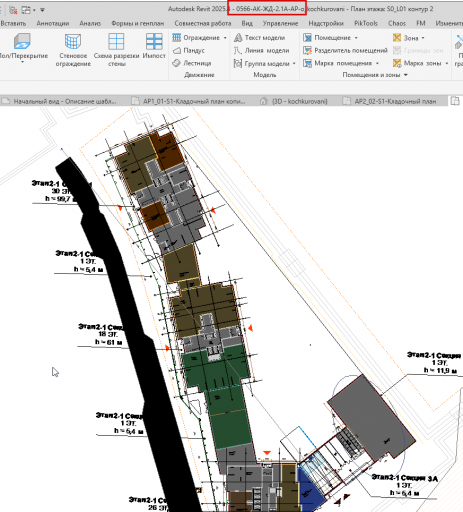The height and width of the screenshot is (512, 463).
Task: Choose the Лестница stair tool
Action: [x=192, y=63]
